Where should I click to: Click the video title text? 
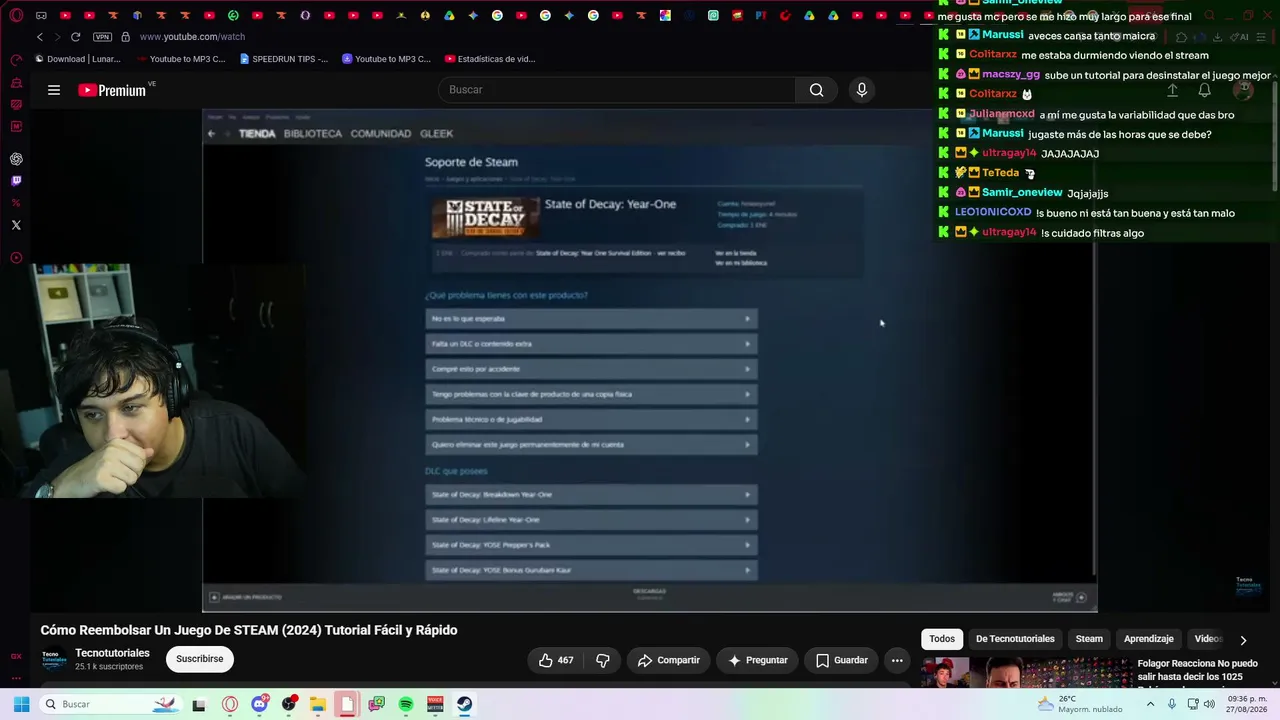click(x=249, y=630)
